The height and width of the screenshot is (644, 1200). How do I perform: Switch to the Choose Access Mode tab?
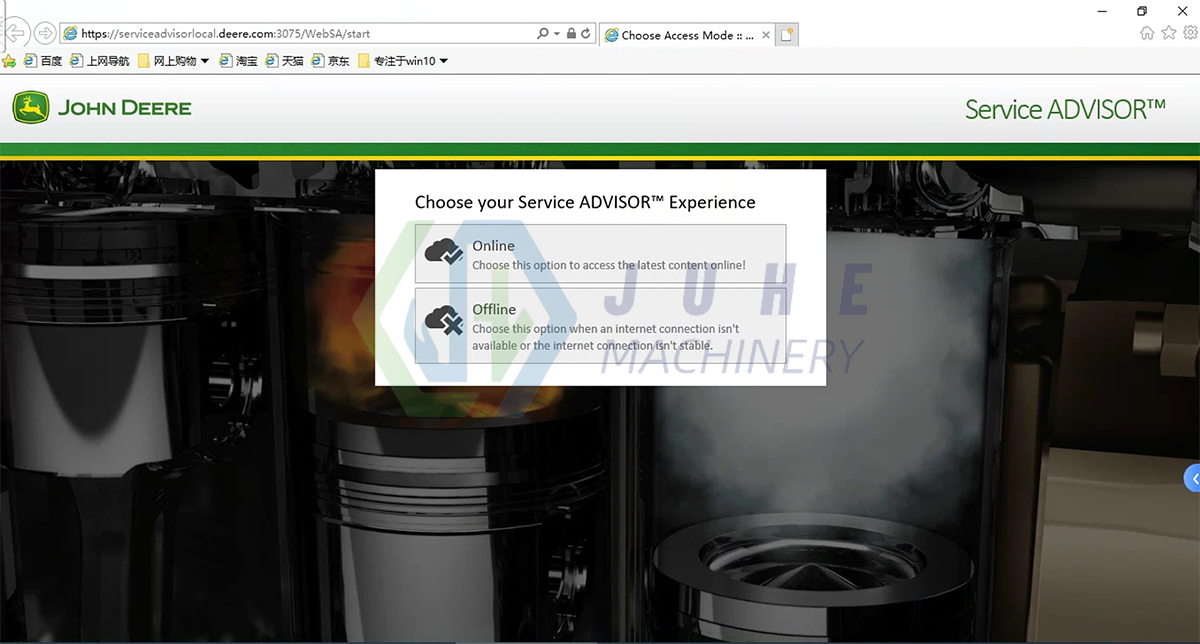(x=685, y=33)
